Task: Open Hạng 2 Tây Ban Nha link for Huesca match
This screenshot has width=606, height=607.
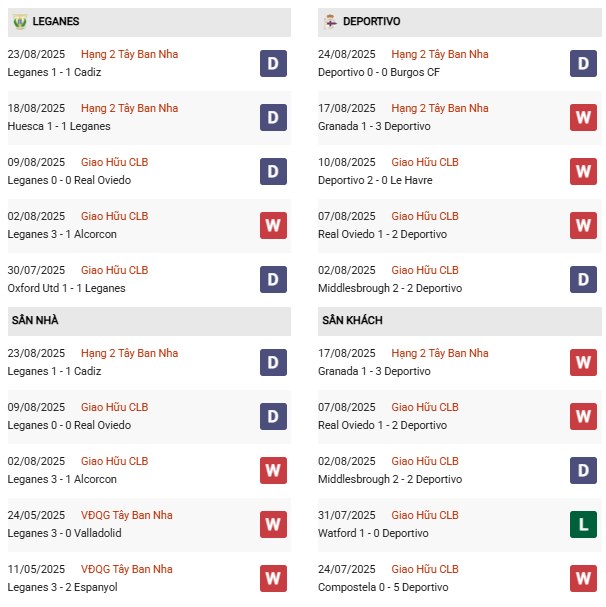Action: (129, 108)
